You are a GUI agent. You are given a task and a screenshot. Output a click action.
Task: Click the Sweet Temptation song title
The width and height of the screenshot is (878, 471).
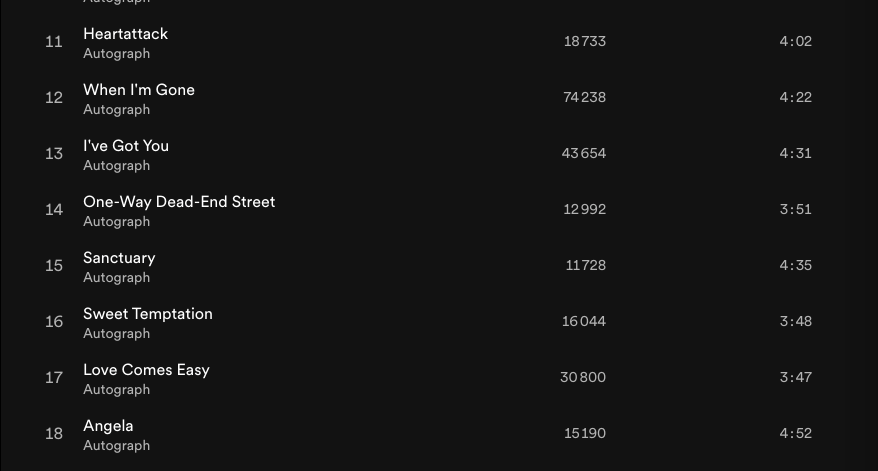[x=148, y=314]
